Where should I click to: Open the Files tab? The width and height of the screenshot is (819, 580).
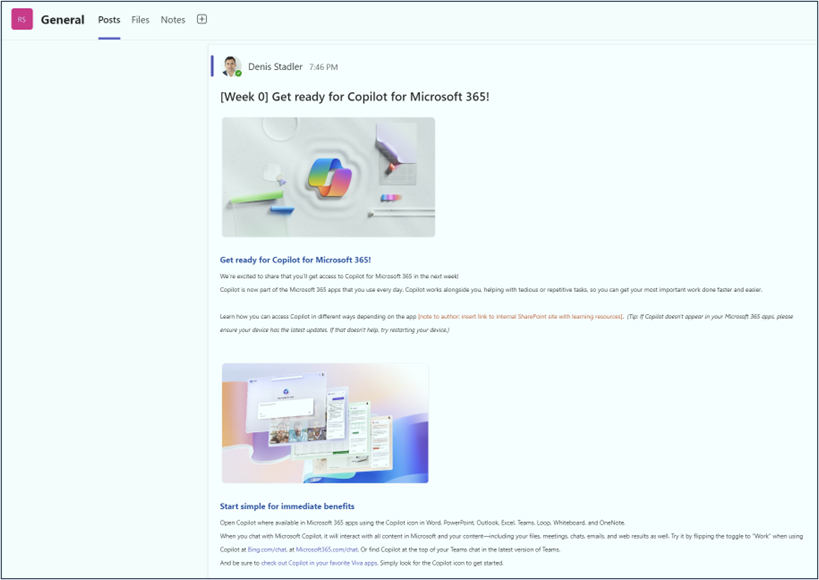[x=140, y=20]
